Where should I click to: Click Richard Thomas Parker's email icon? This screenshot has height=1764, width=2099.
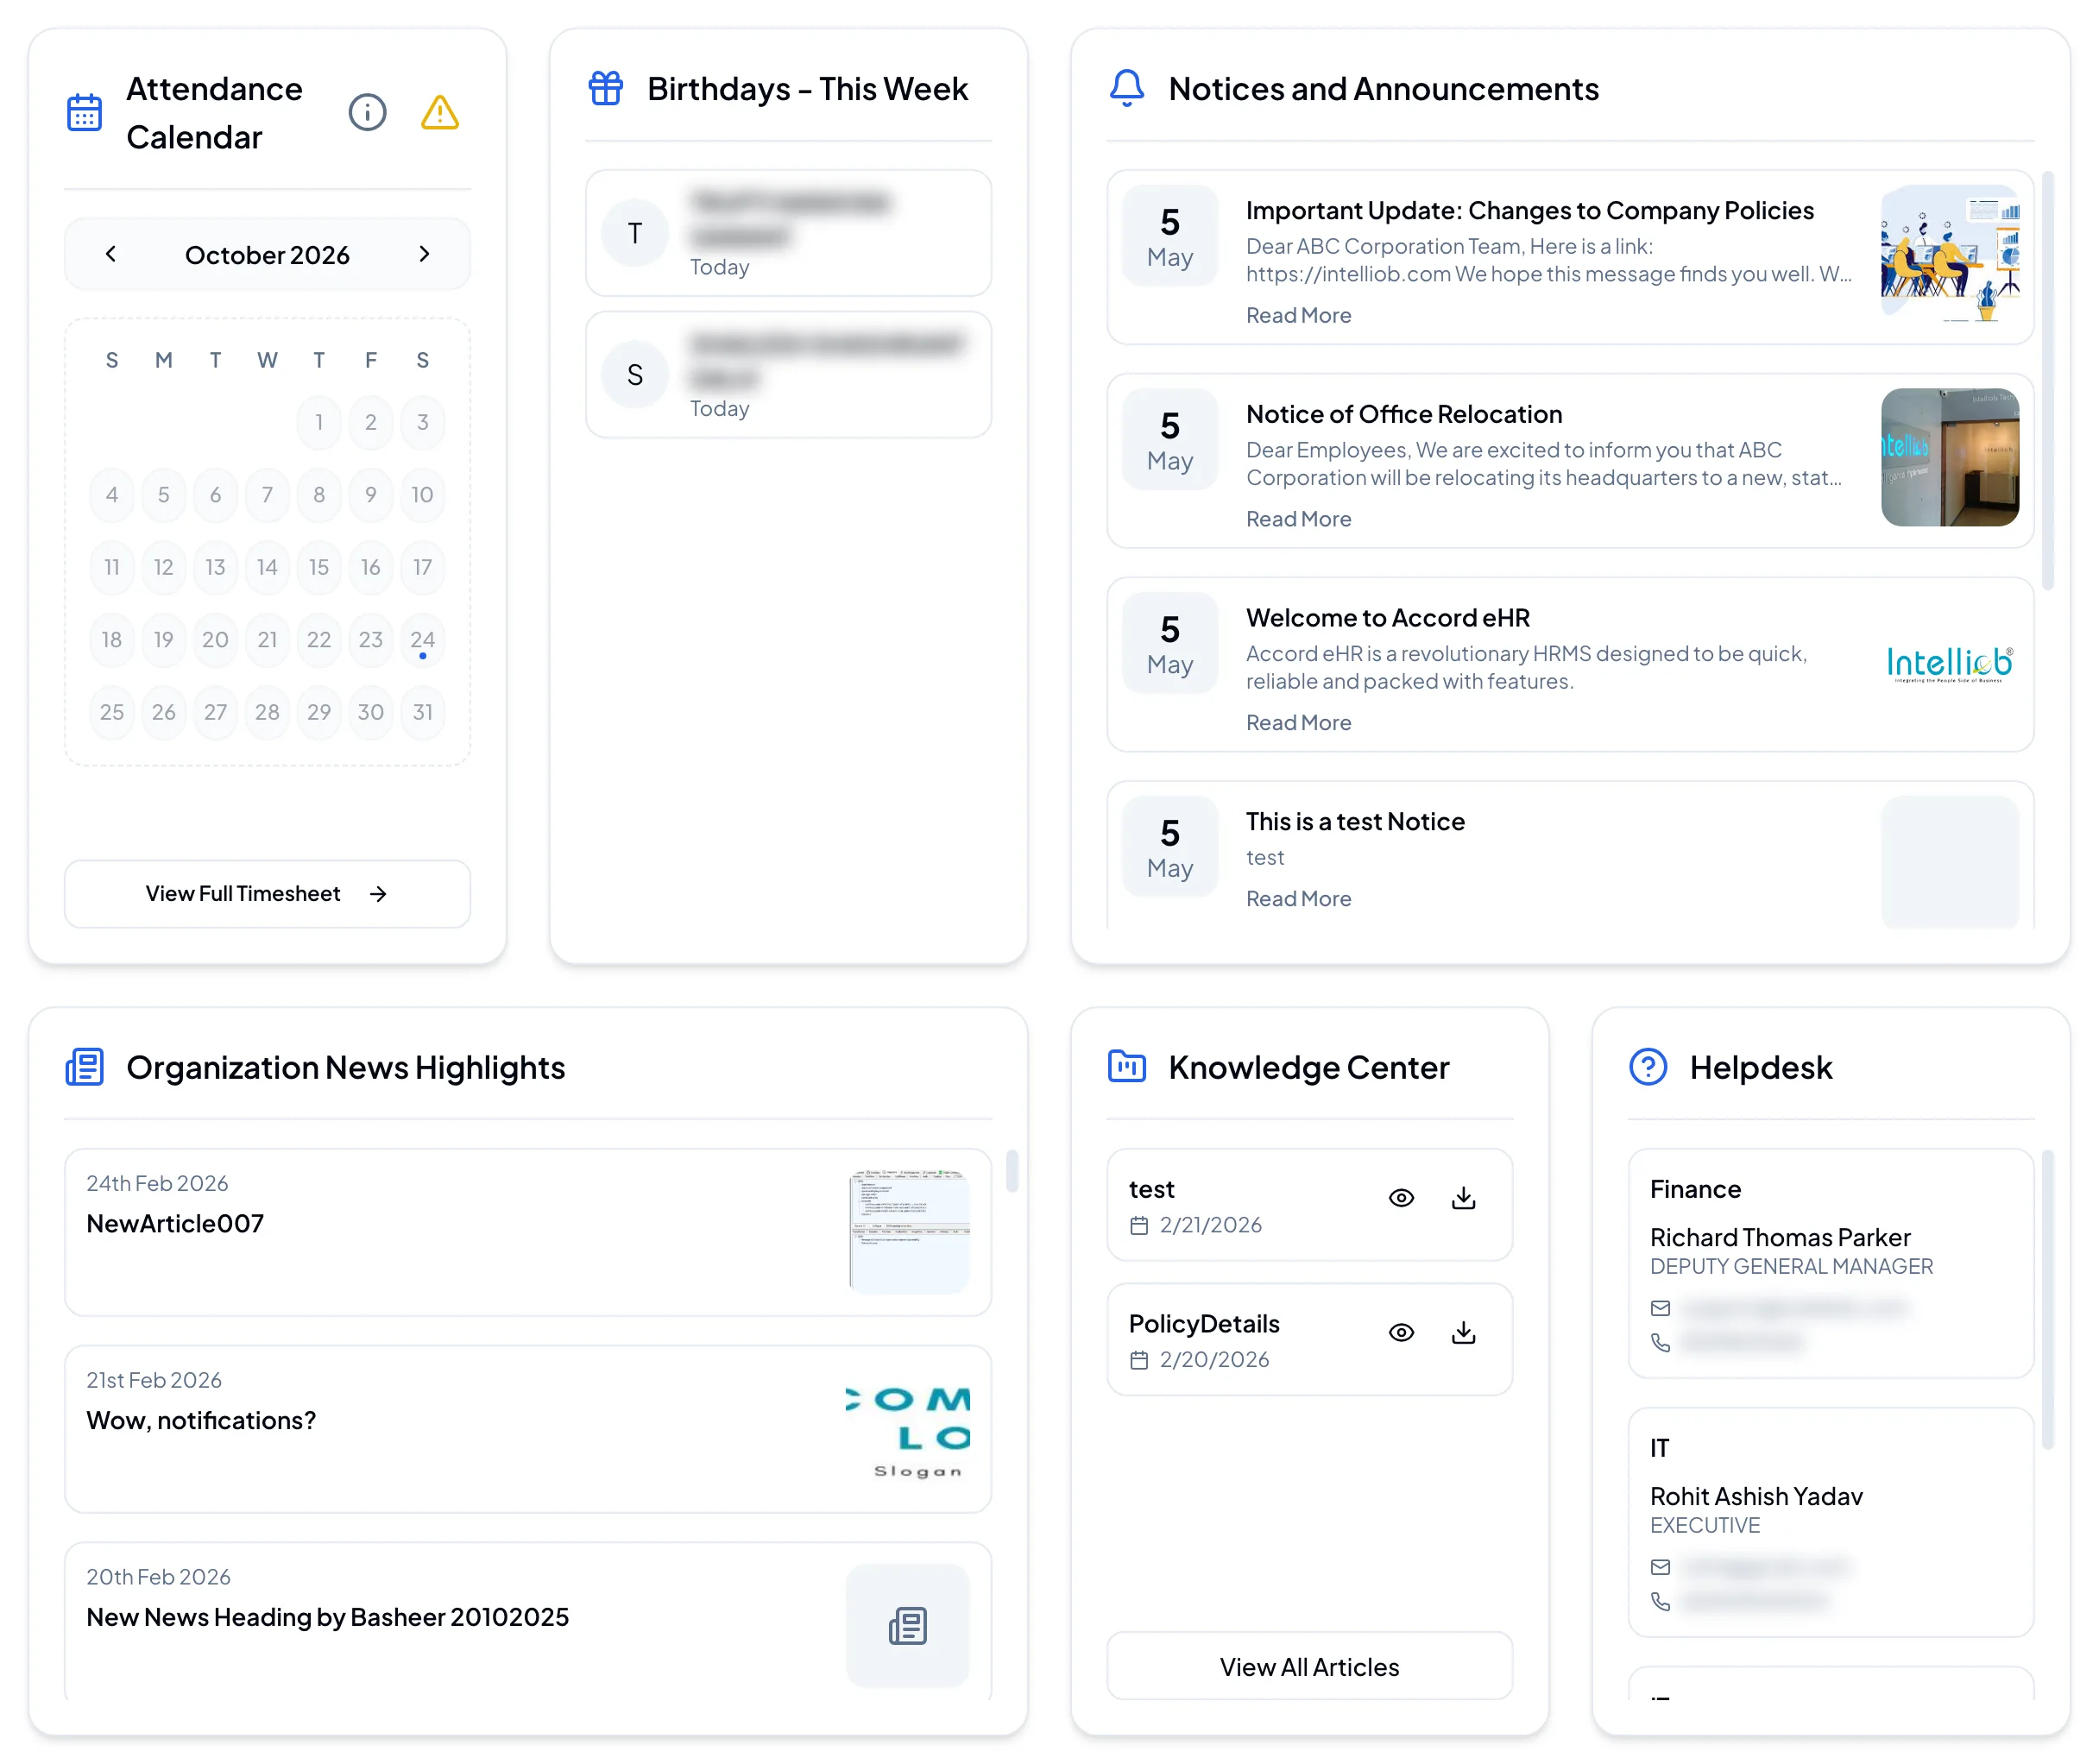(1660, 1308)
